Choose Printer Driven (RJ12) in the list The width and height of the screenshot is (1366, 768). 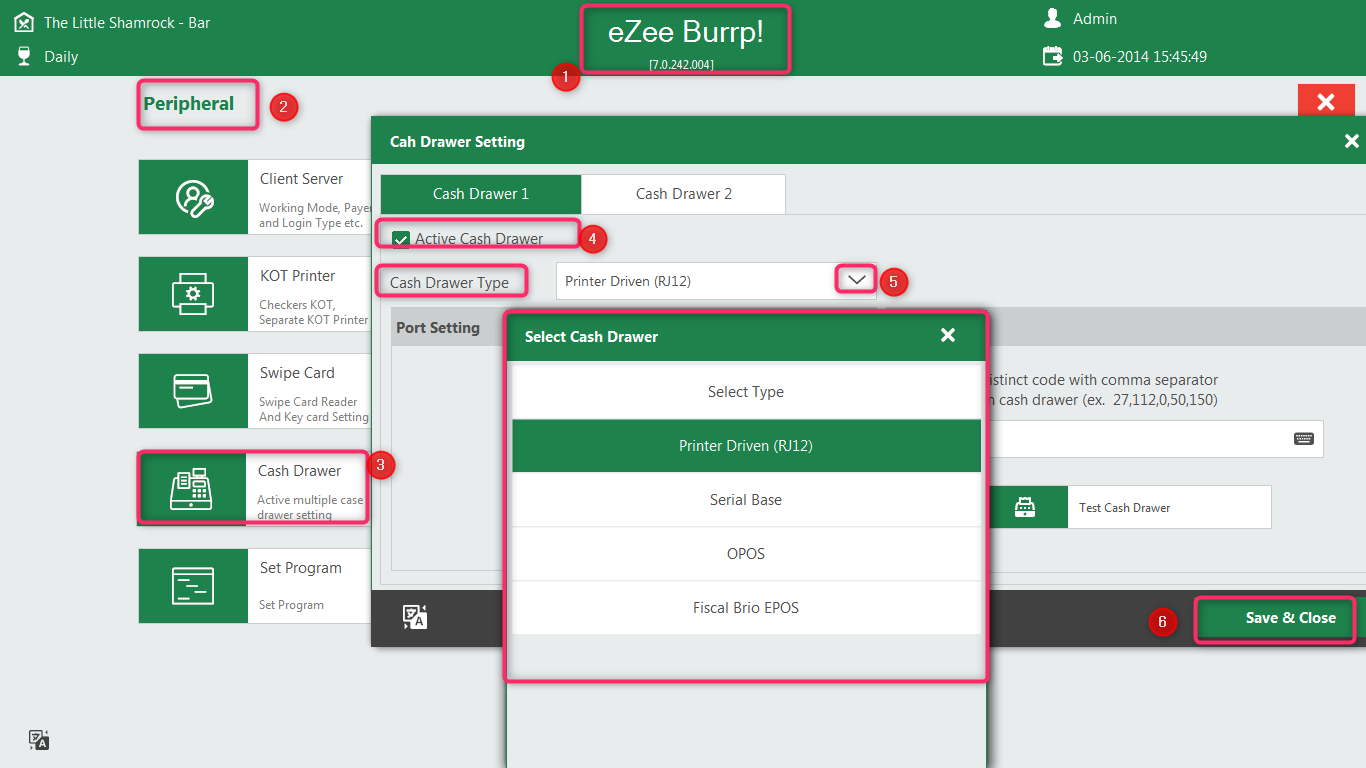tap(746, 446)
